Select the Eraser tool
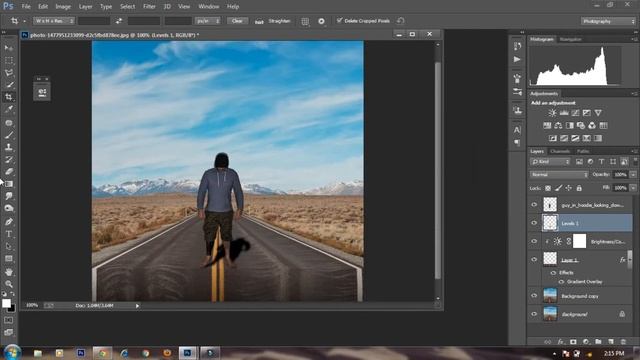This screenshot has height=360, width=640. point(9,171)
